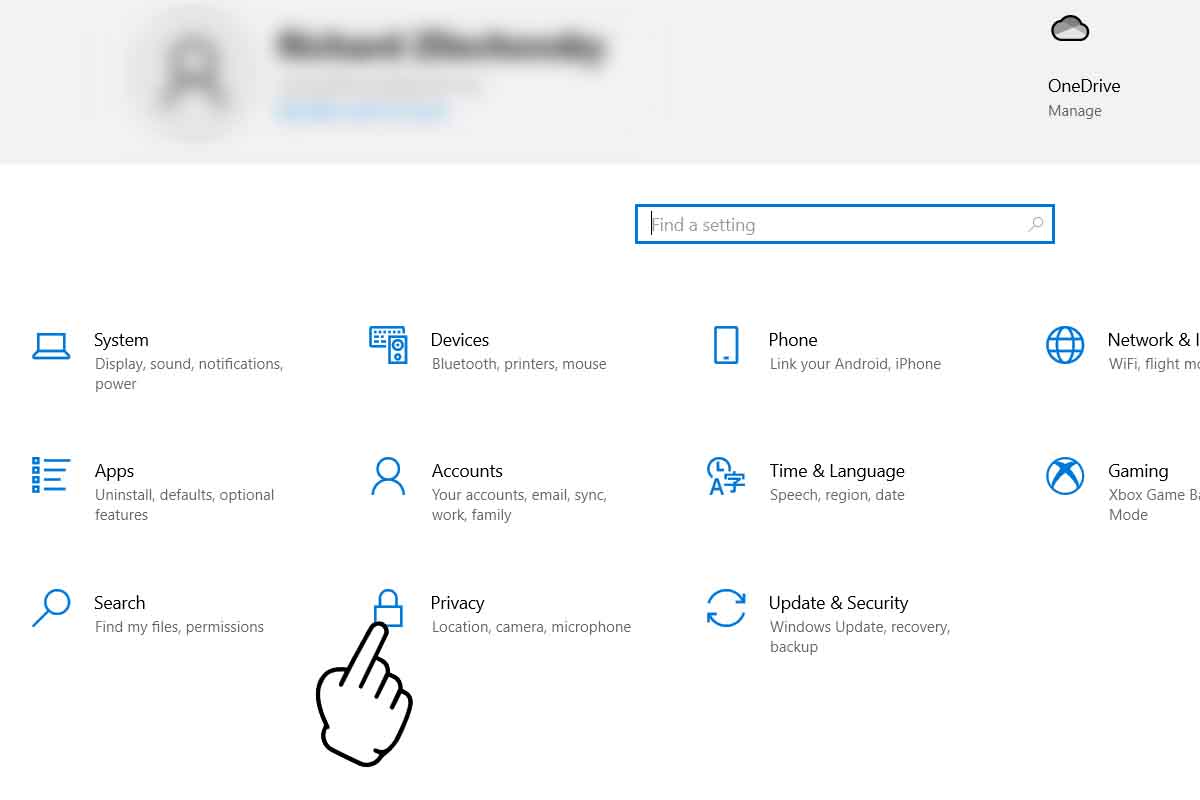Open the System settings title
Viewport: 1200px width, 800px height.
point(121,340)
